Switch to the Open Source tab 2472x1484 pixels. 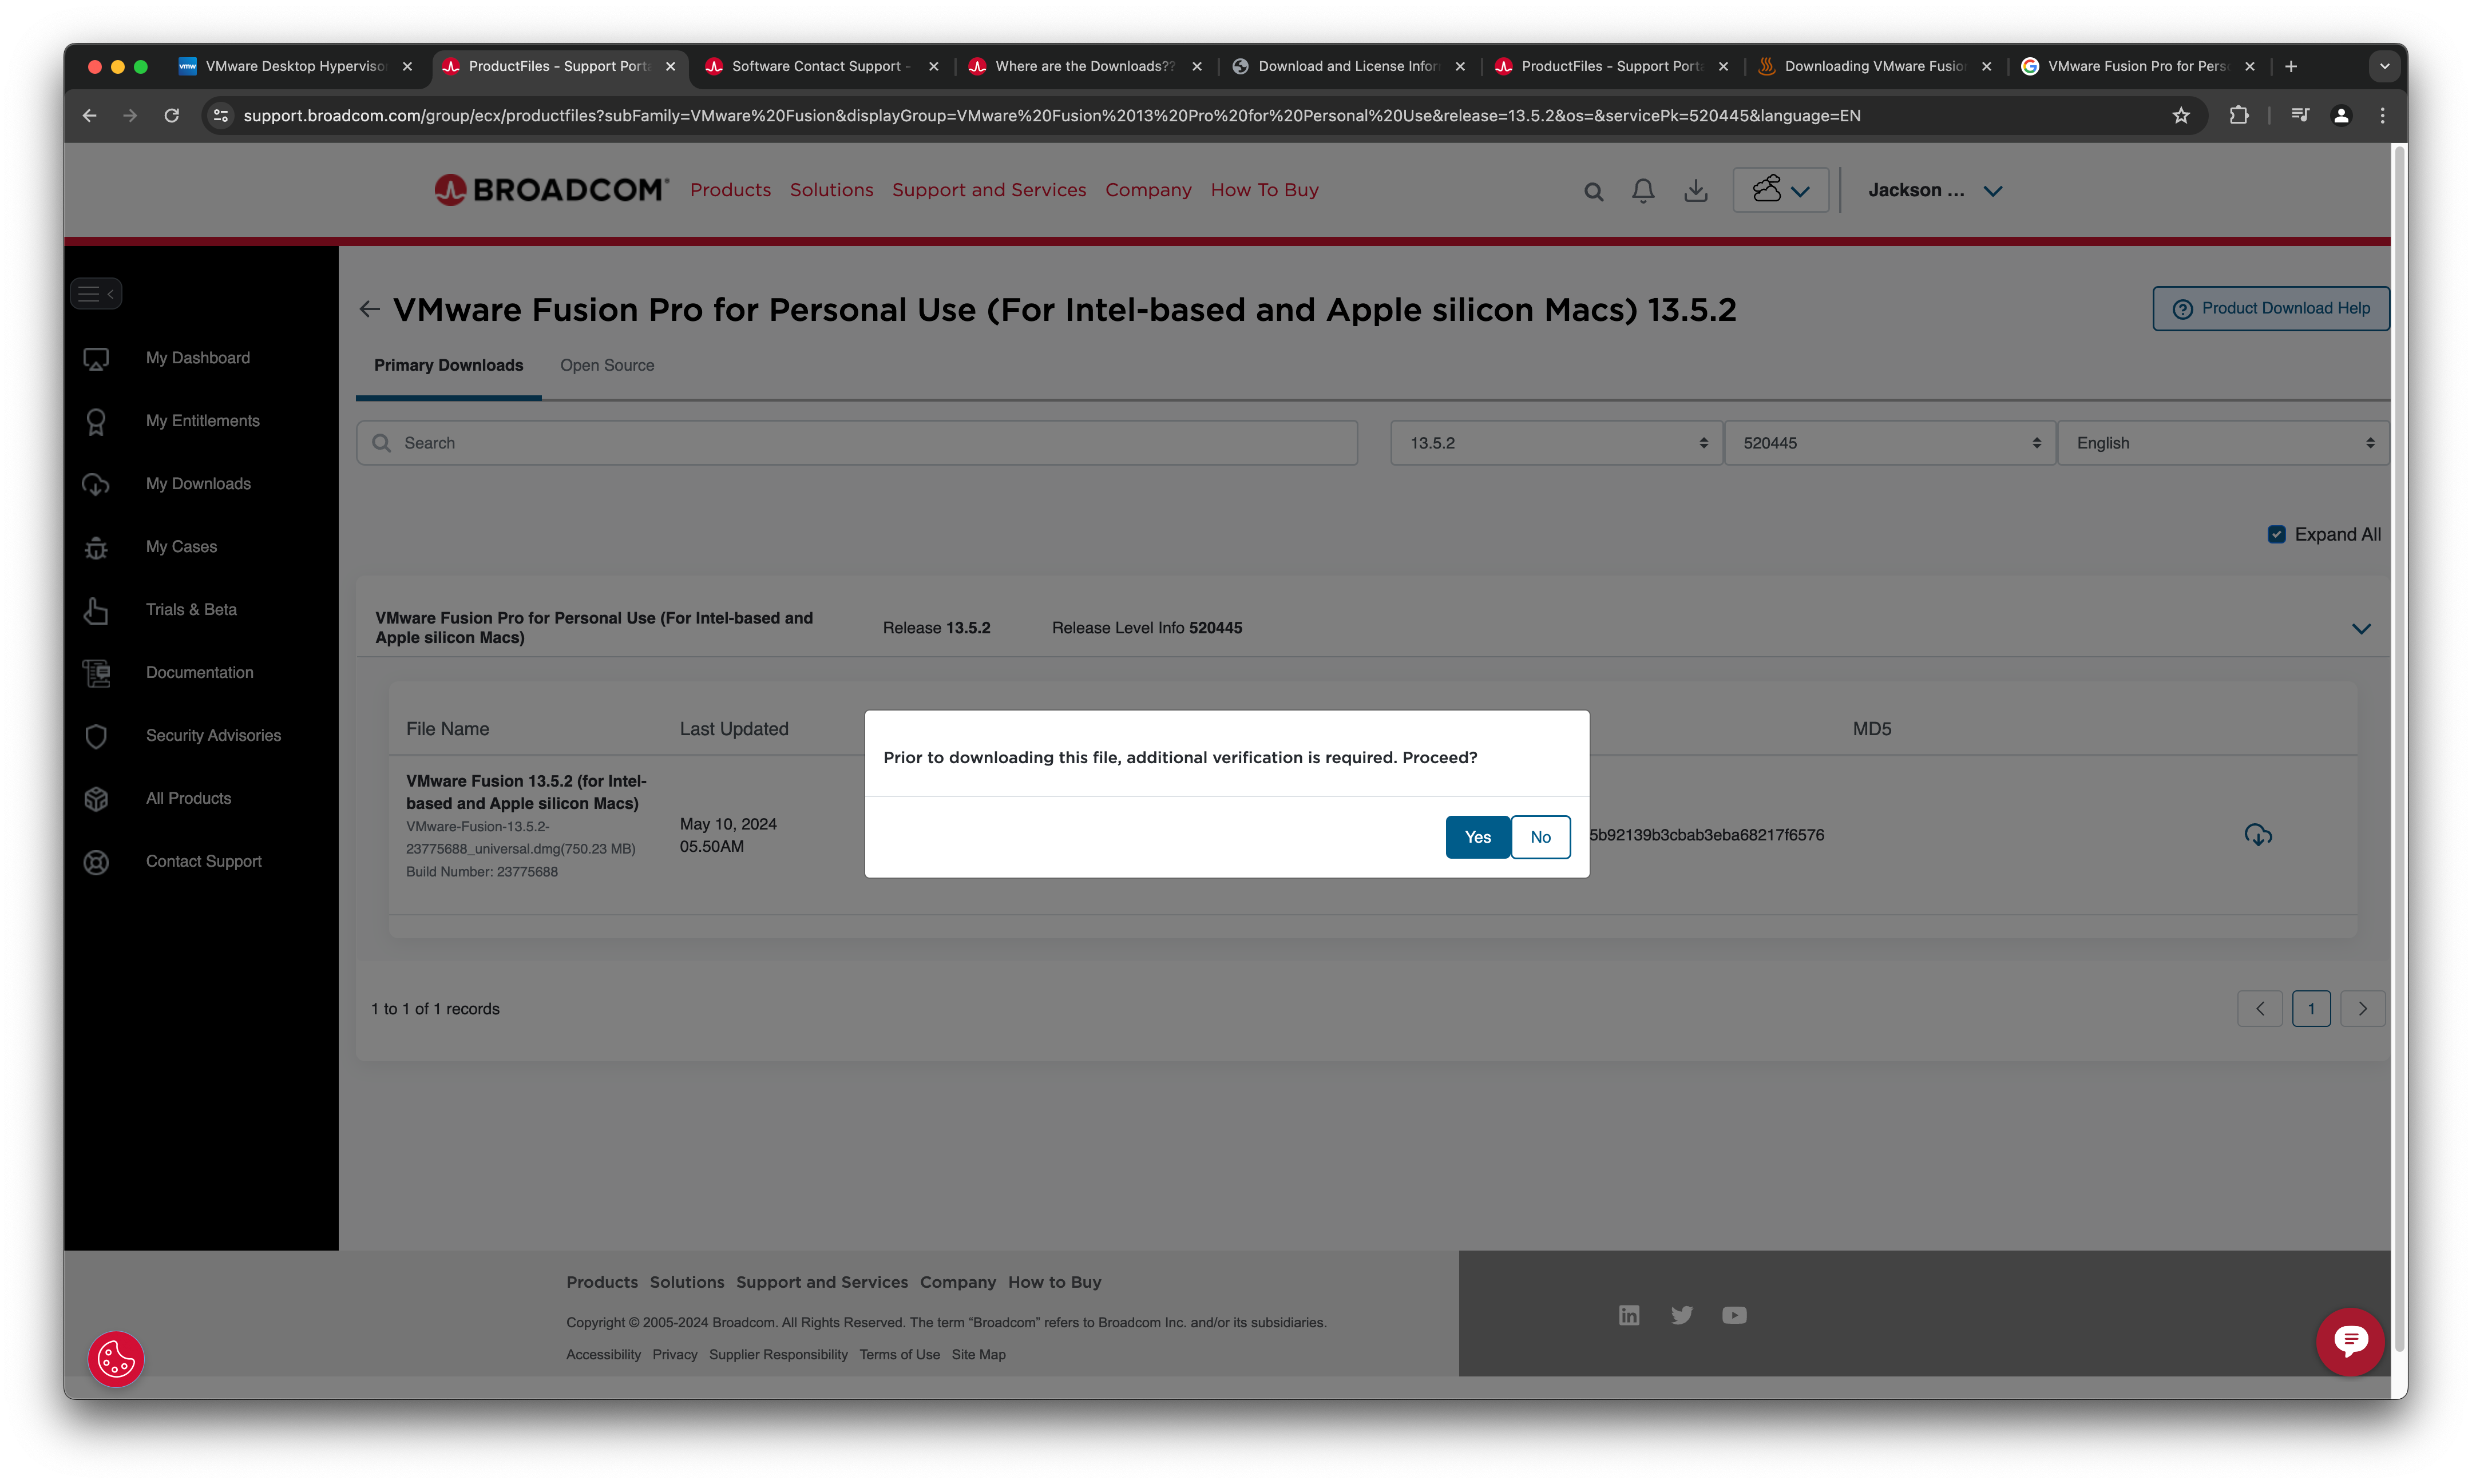(x=607, y=366)
